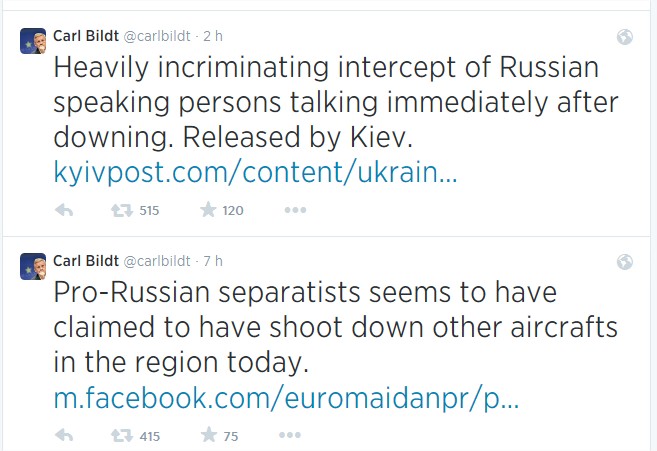The width and height of the screenshot is (657, 451).
Task: Click the globe icon on the first tweet
Action: [x=625, y=37]
